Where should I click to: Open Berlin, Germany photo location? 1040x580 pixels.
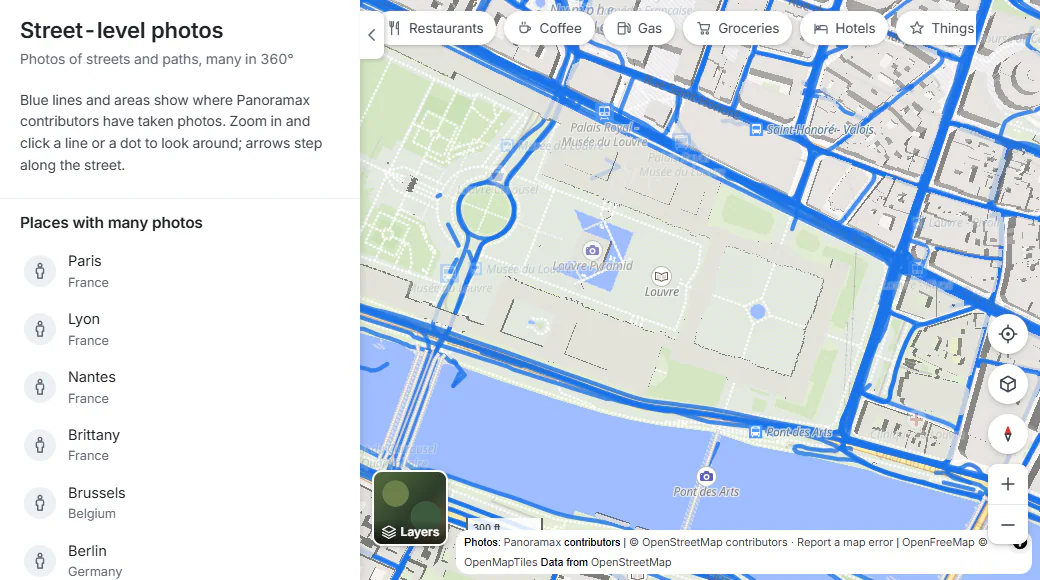(x=180, y=561)
